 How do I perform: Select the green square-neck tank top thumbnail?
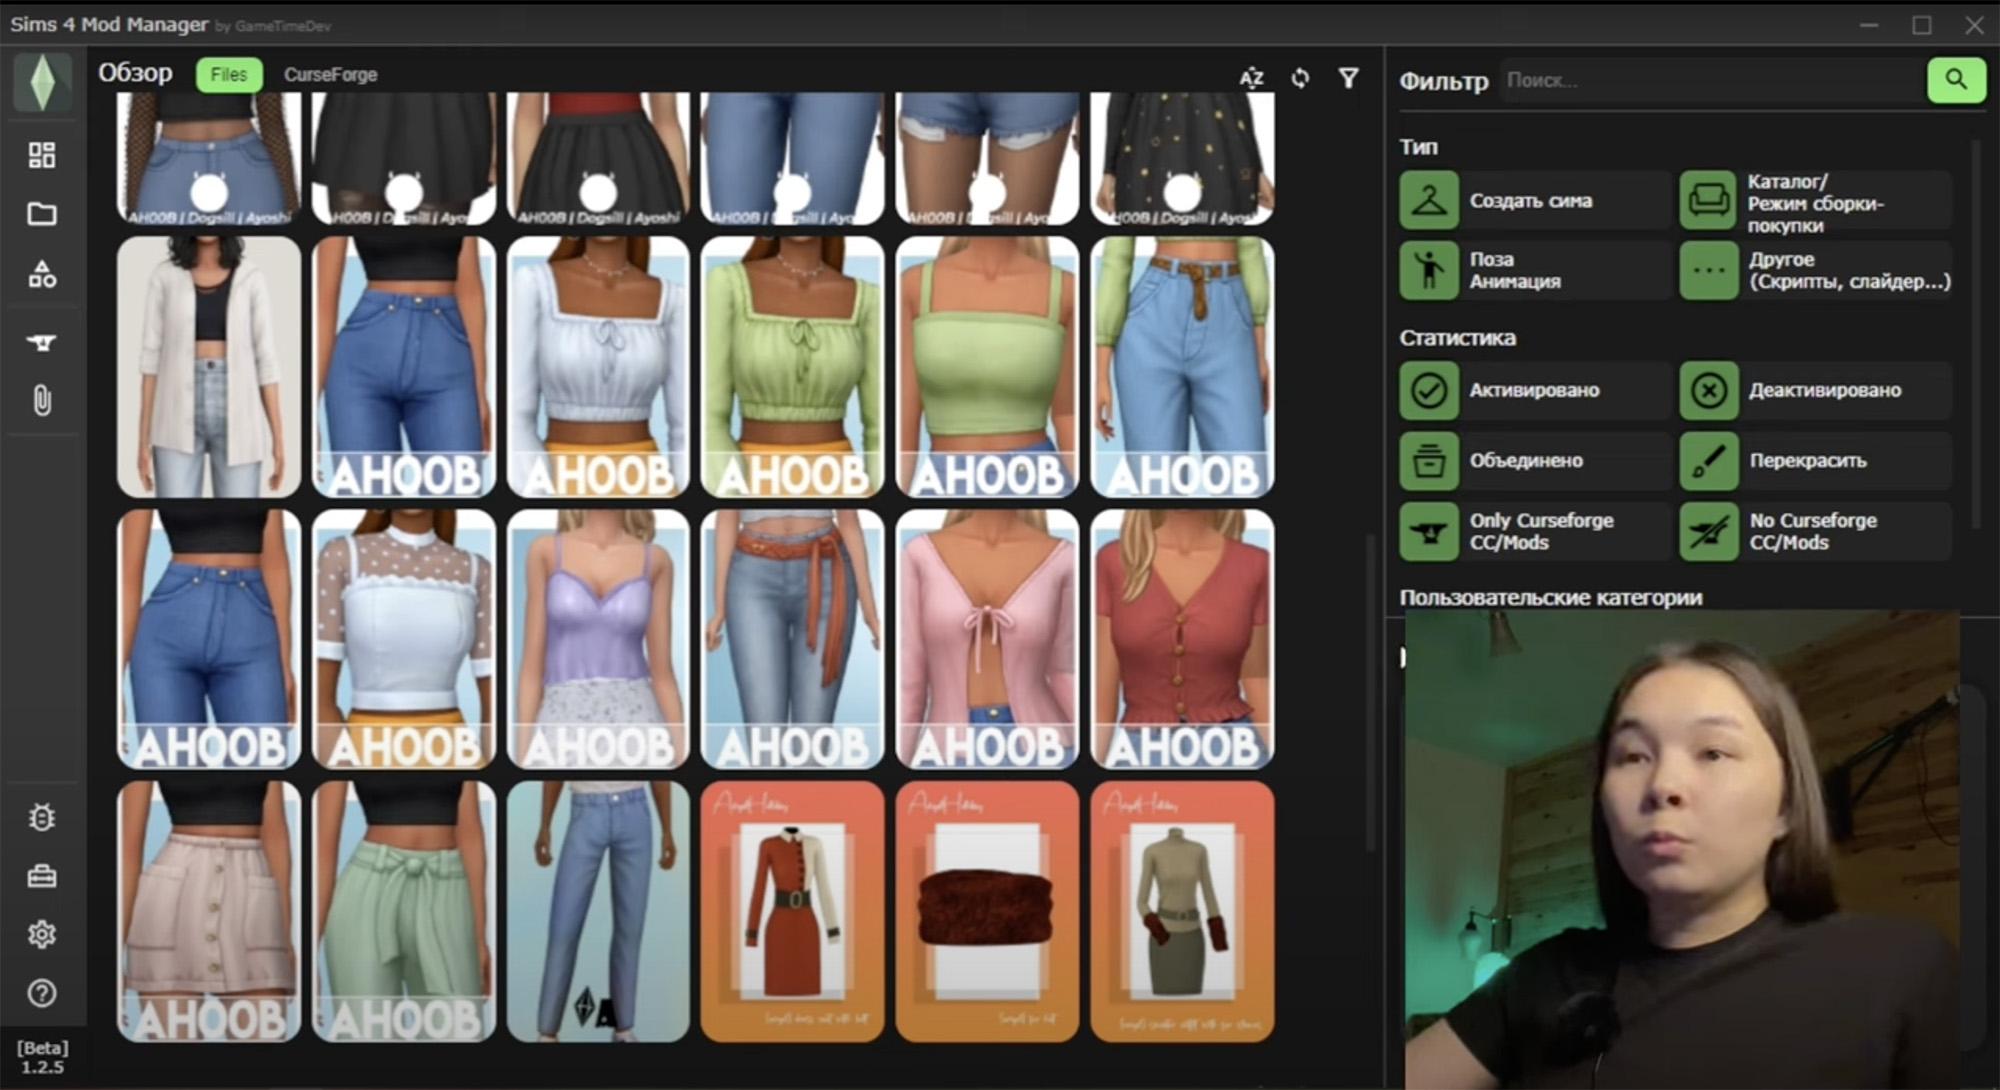tap(988, 367)
